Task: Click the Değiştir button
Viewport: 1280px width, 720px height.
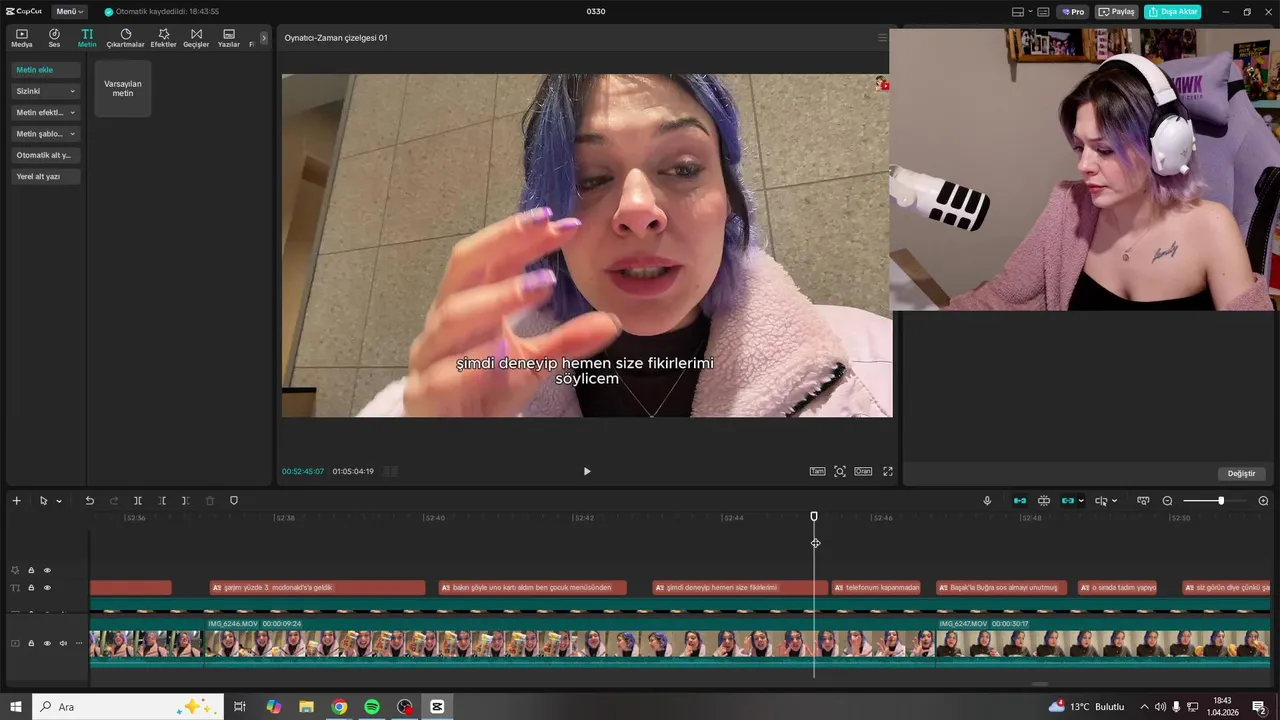Action: [x=1241, y=473]
